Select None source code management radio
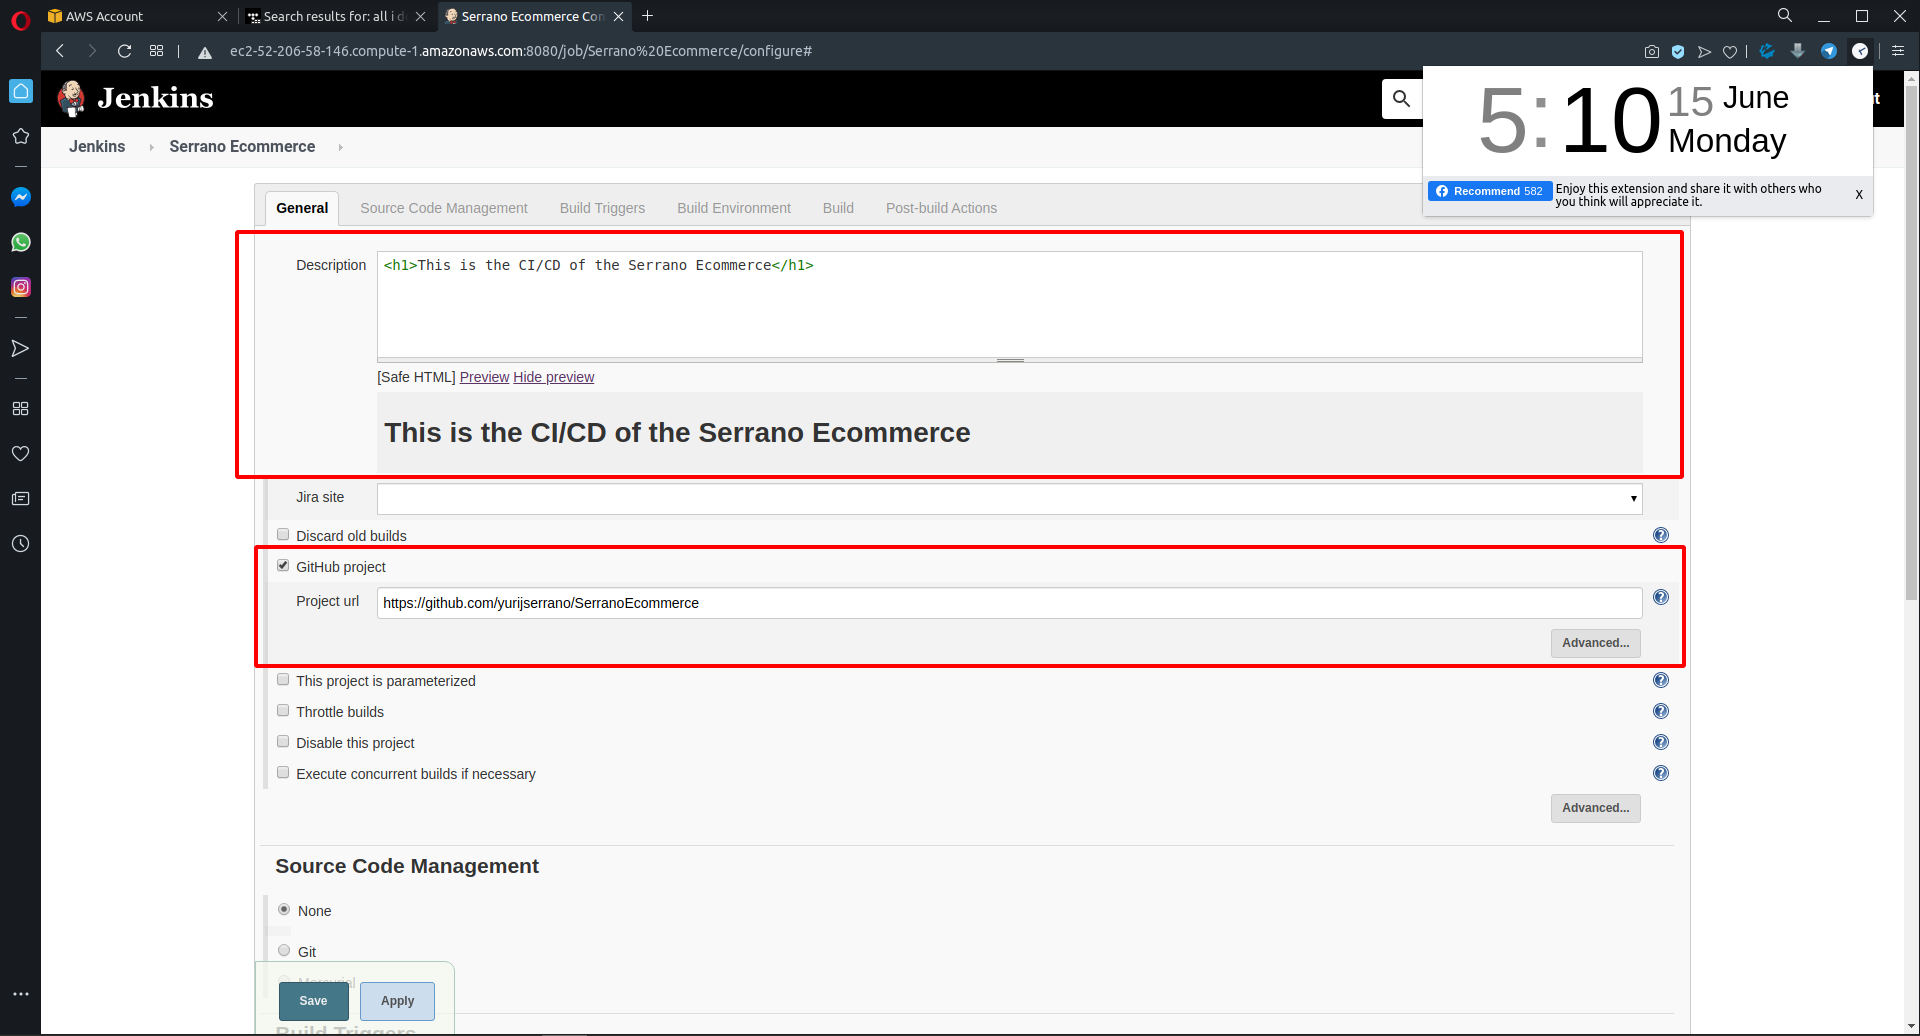Image resolution: width=1920 pixels, height=1036 pixels. [x=284, y=910]
